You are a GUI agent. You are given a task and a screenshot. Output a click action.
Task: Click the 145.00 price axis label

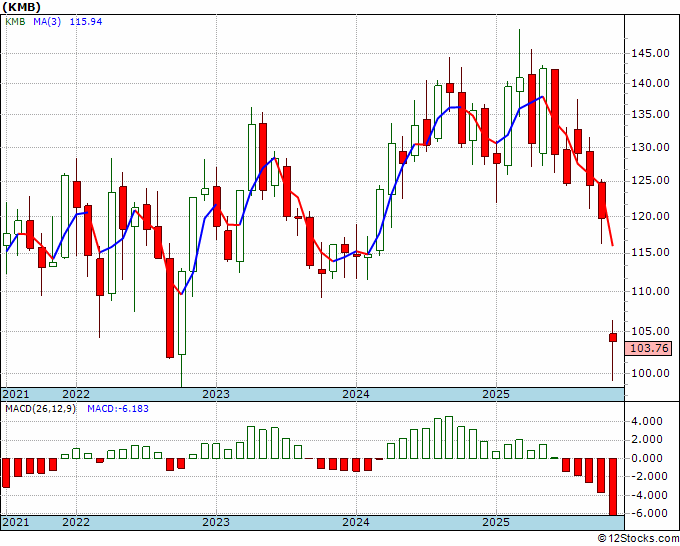tap(649, 53)
